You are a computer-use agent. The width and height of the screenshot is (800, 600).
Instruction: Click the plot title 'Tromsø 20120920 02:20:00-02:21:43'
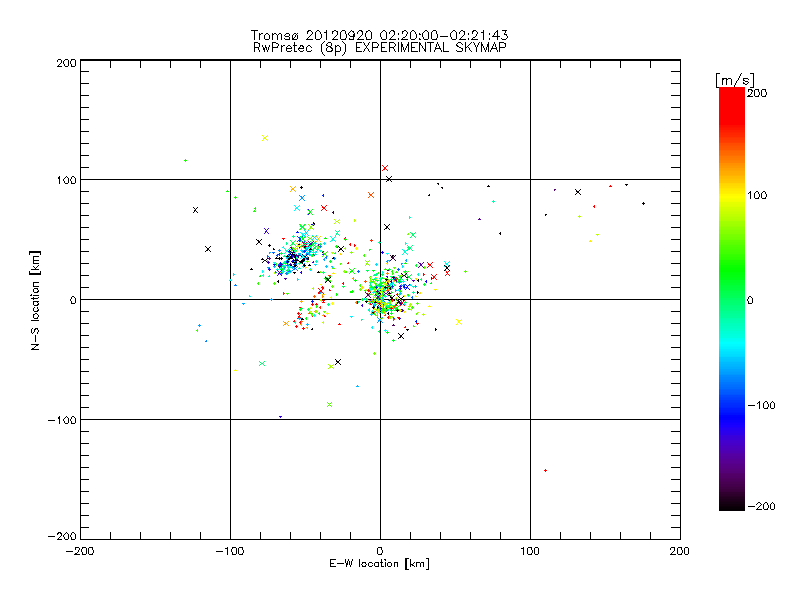pos(380,35)
